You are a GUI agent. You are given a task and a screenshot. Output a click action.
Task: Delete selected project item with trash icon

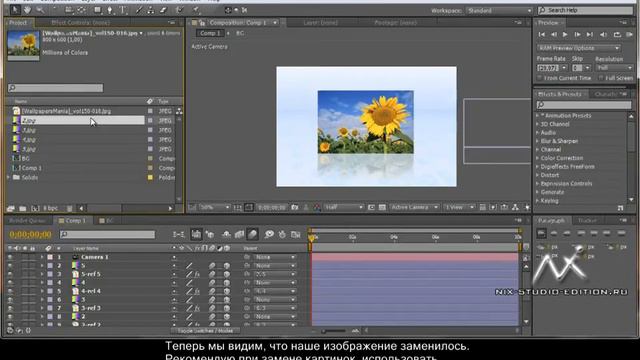click(69, 209)
